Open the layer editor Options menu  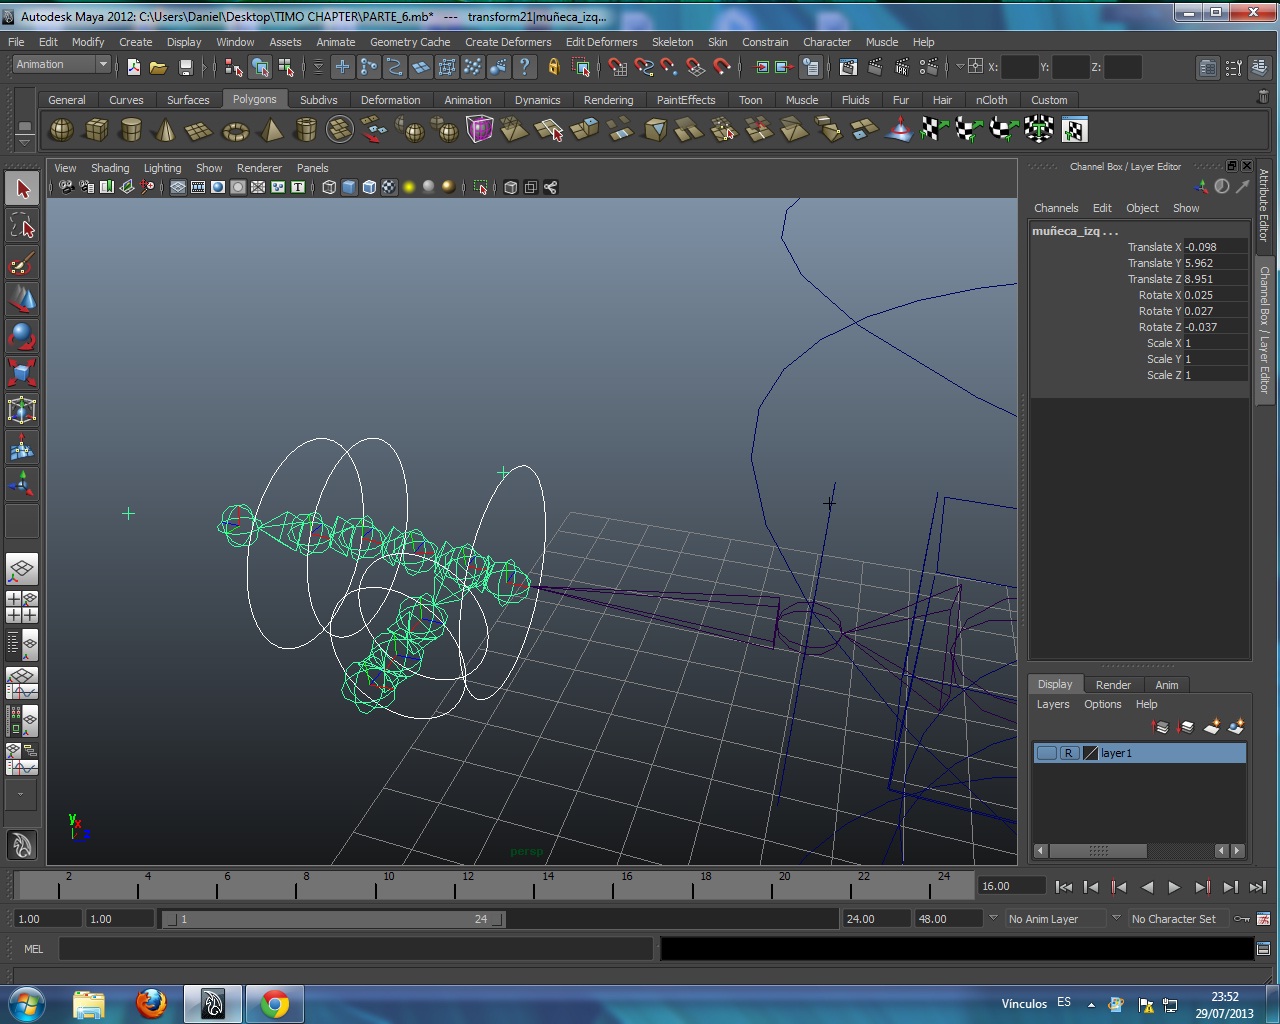coord(1103,704)
